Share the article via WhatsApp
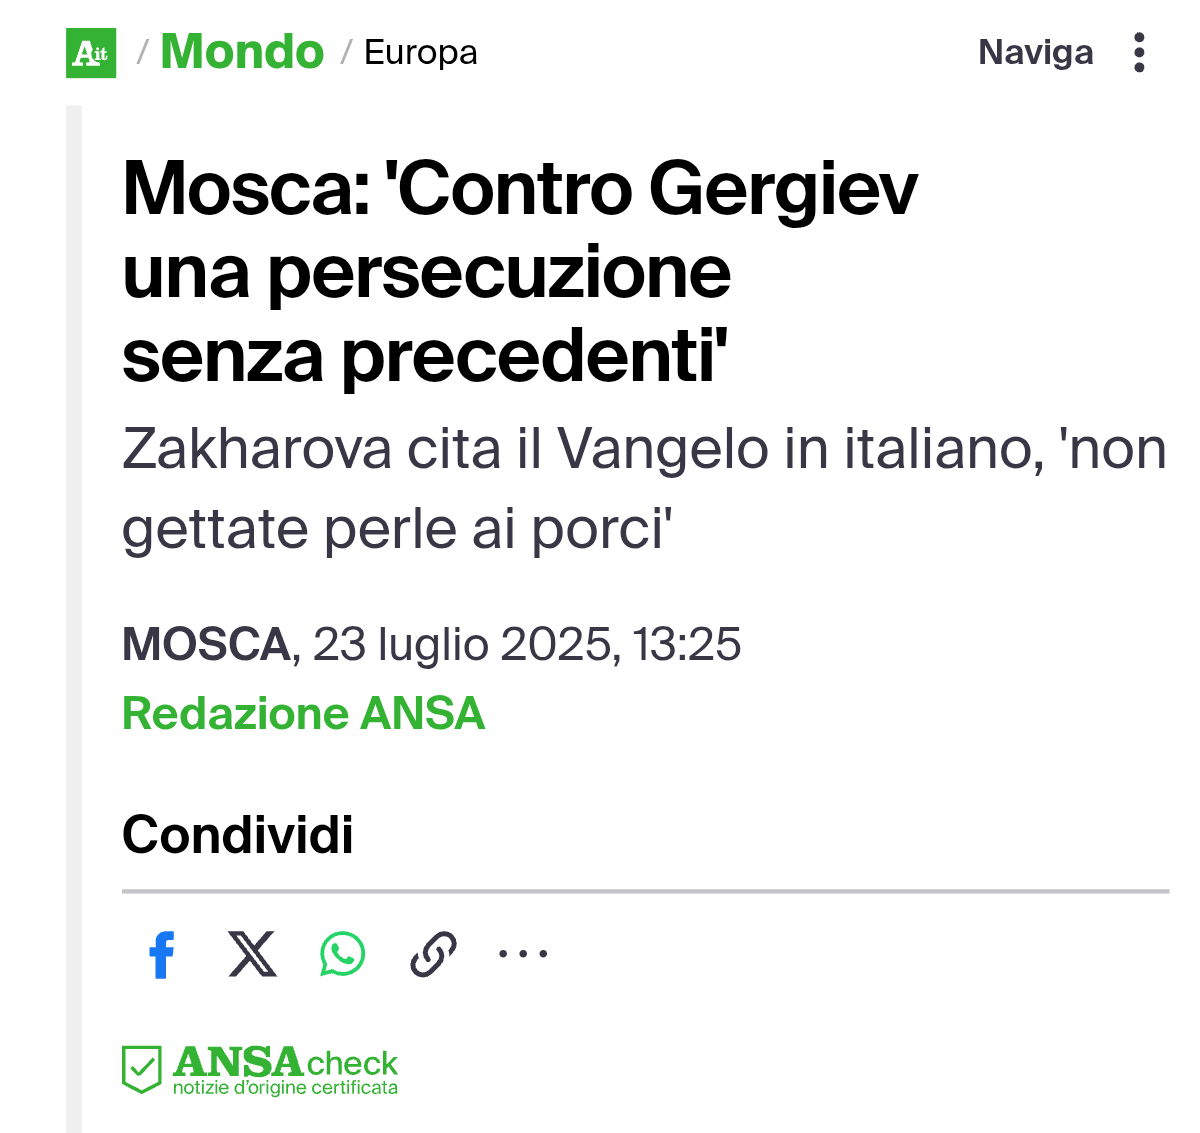 (342, 954)
